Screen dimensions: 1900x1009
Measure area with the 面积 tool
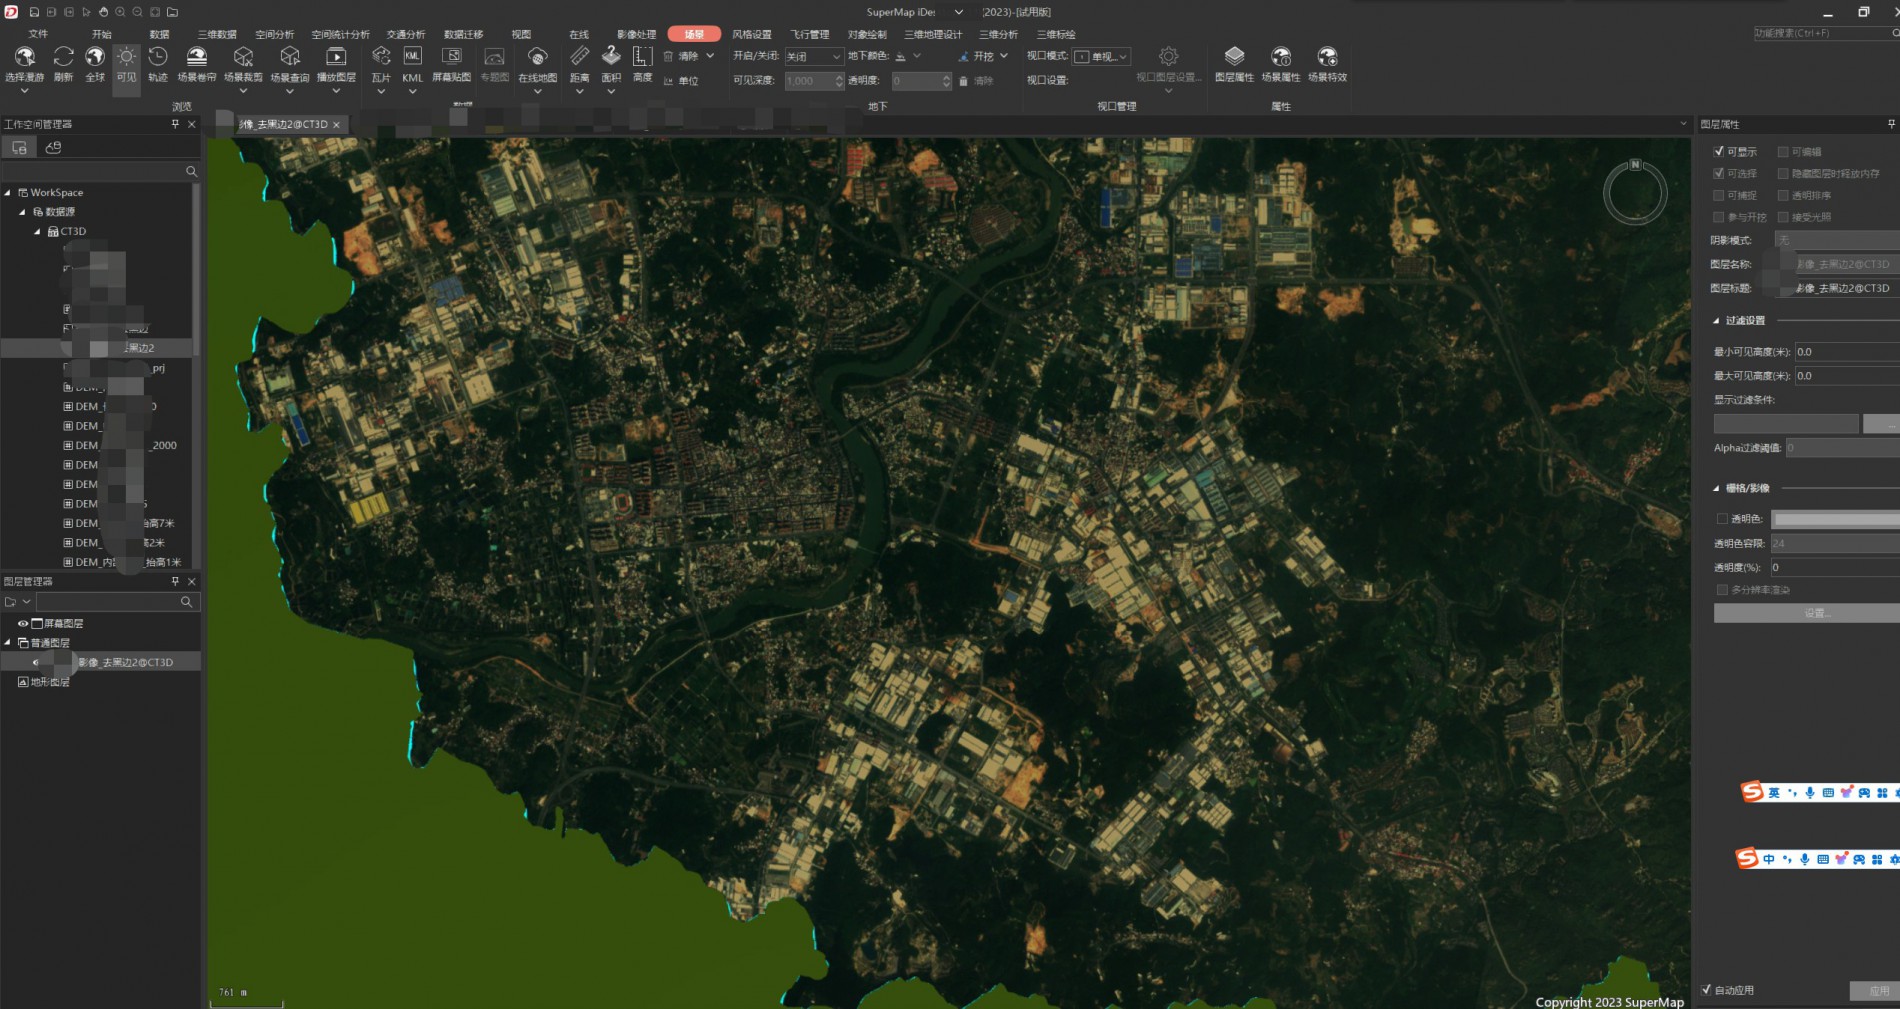click(611, 65)
